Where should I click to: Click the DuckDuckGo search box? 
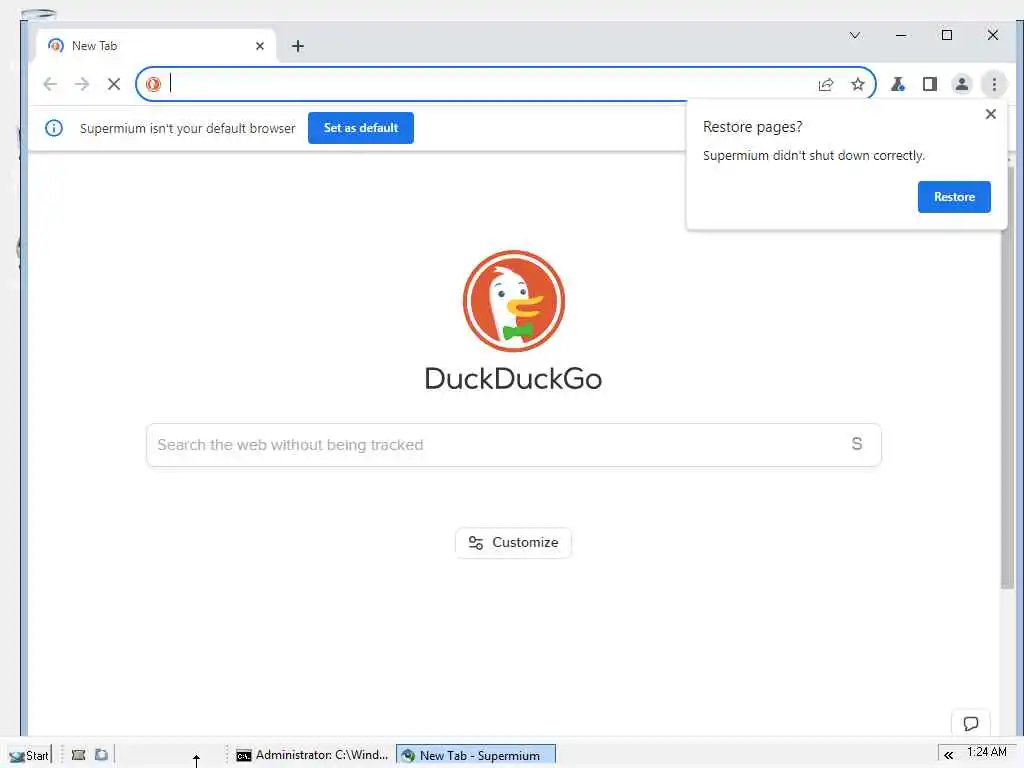(513, 445)
